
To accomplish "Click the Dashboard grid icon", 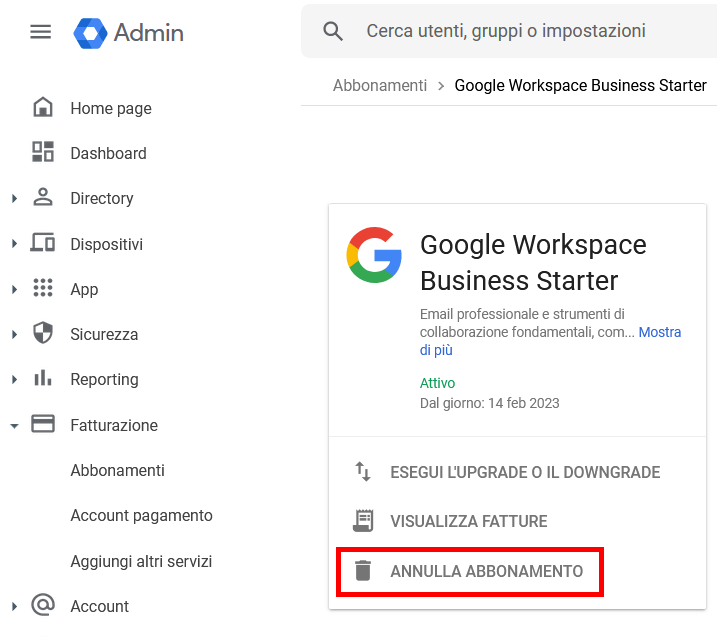I will coord(43,152).
